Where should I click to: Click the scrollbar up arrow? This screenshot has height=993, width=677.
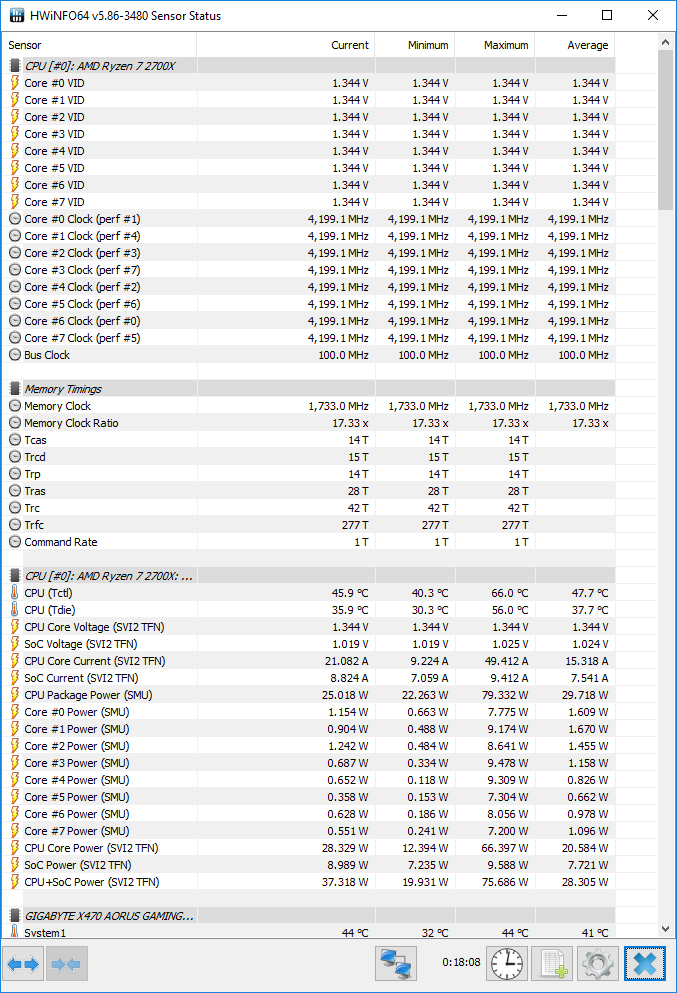coord(665,42)
